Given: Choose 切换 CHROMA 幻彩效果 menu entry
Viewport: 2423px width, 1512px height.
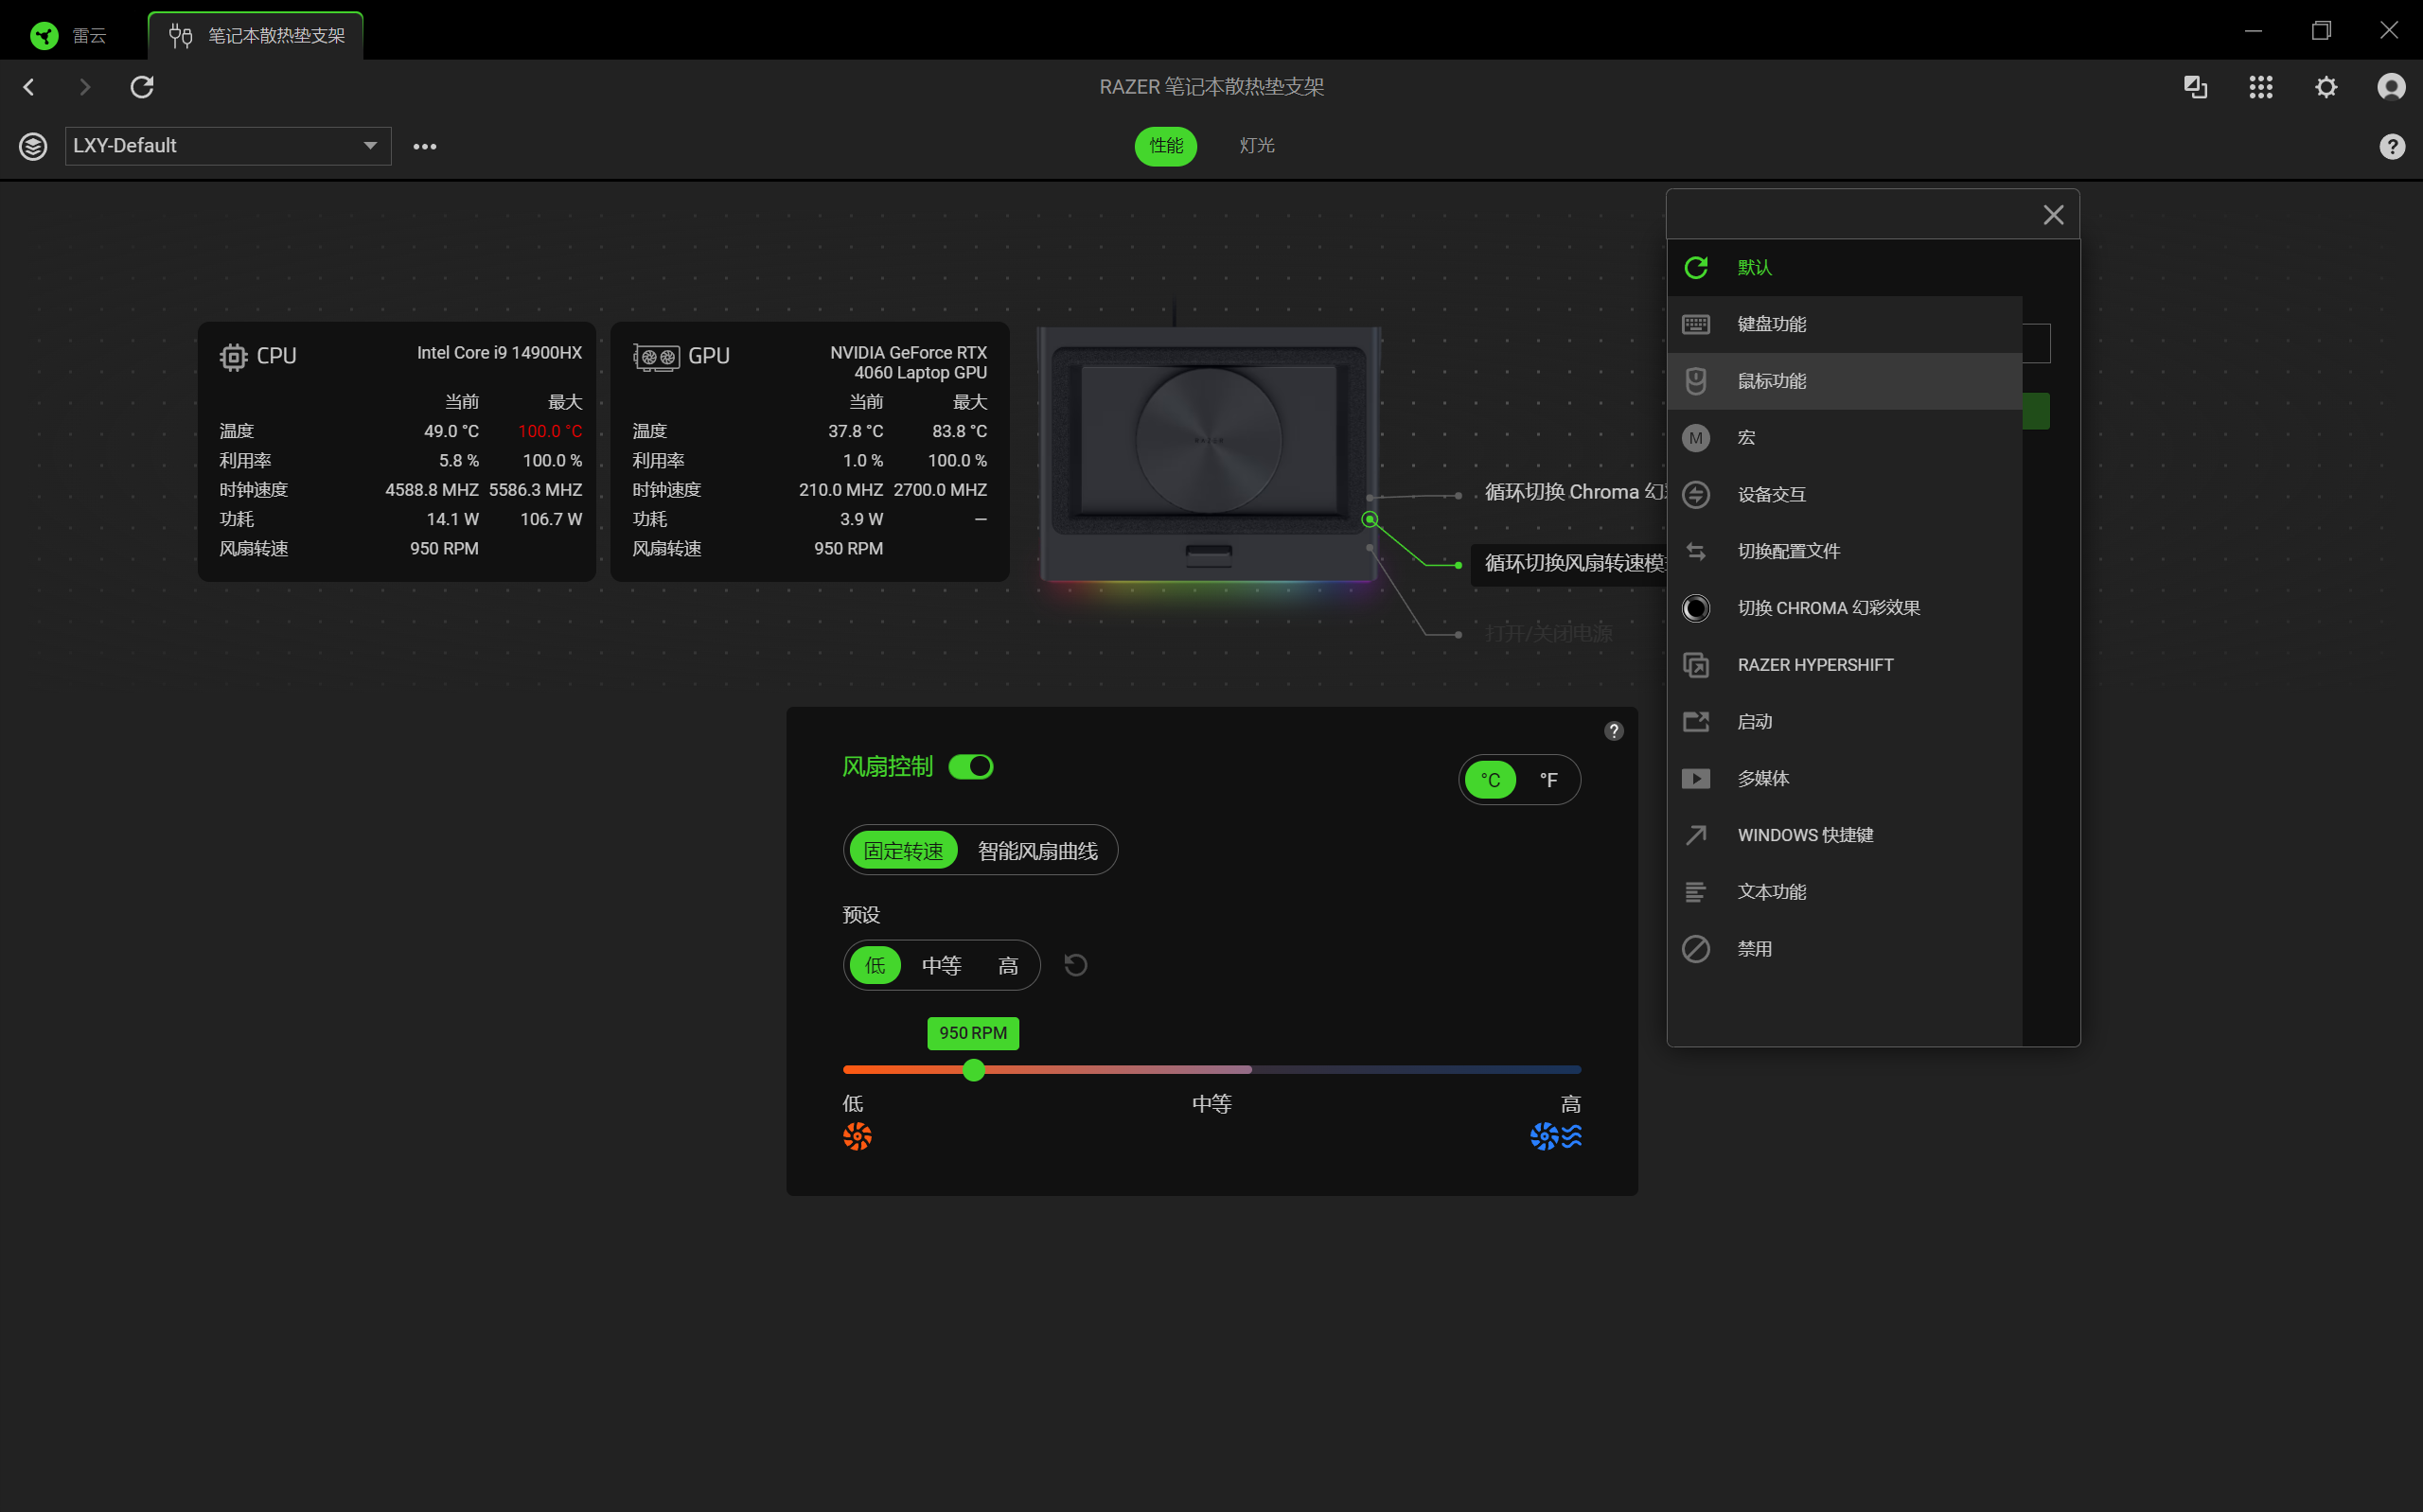Looking at the screenshot, I should pos(1828,608).
